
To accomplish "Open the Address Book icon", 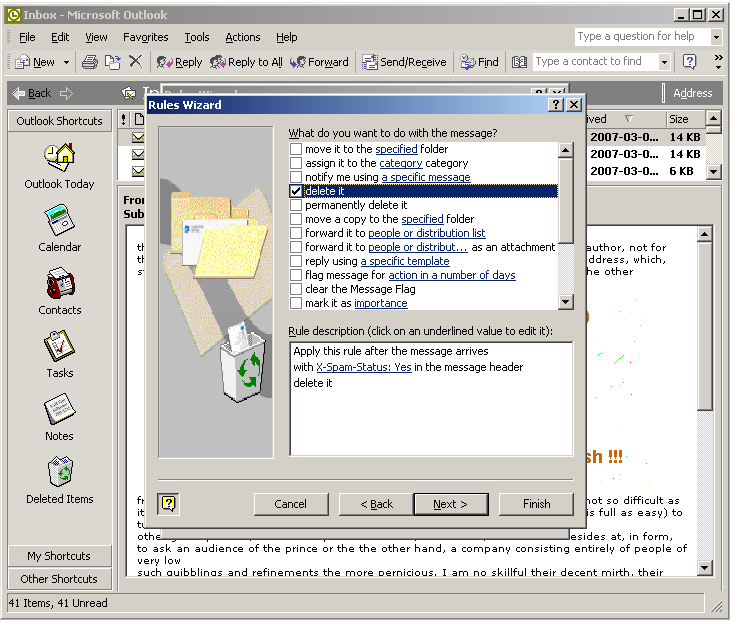I will click(519, 62).
